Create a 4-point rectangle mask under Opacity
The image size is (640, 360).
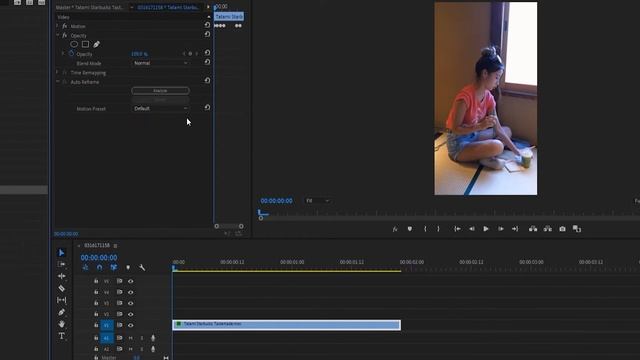(85, 44)
